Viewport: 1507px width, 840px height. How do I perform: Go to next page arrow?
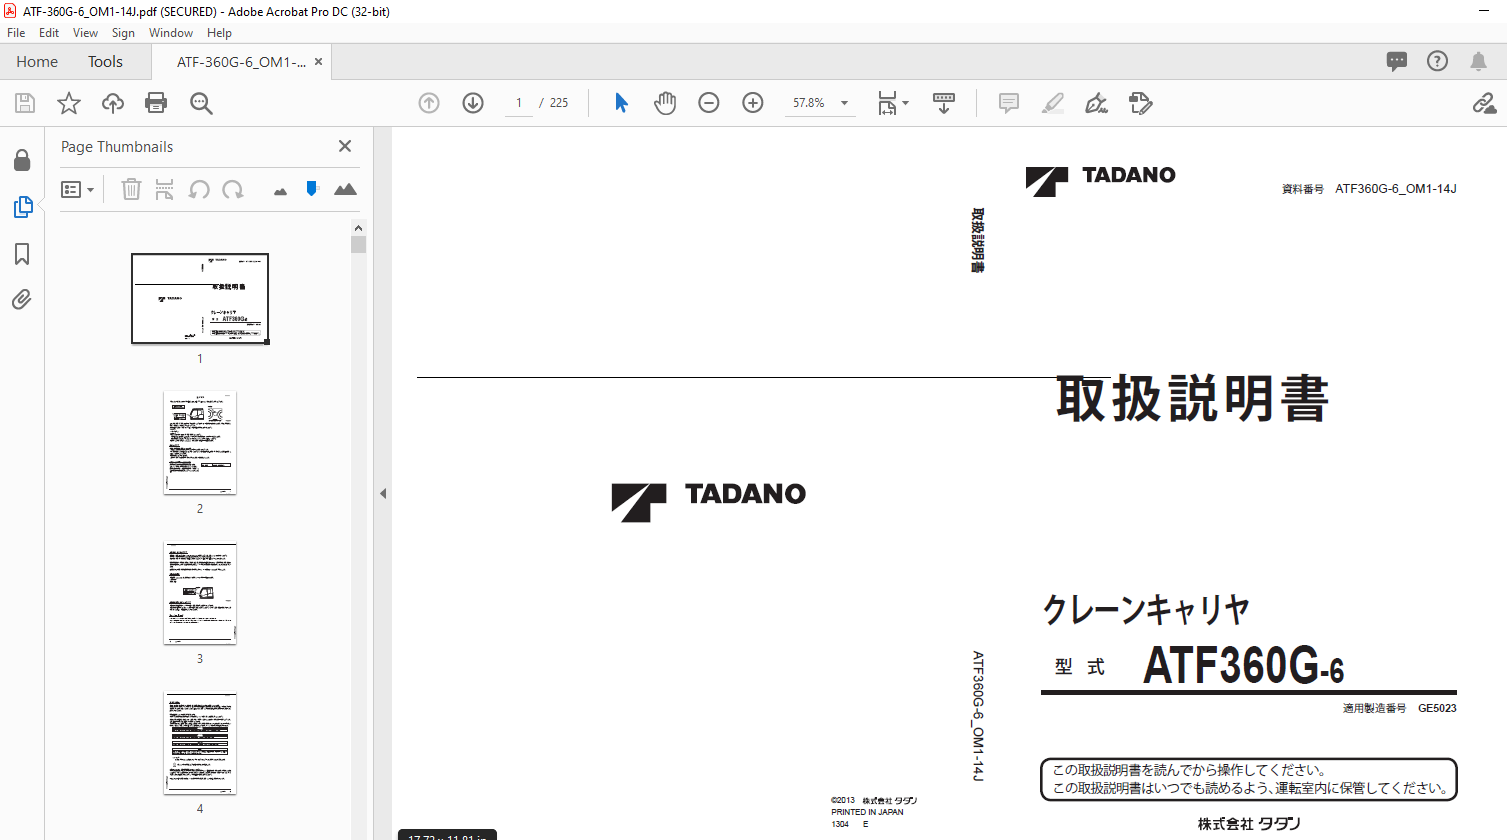pyautogui.click(x=473, y=103)
